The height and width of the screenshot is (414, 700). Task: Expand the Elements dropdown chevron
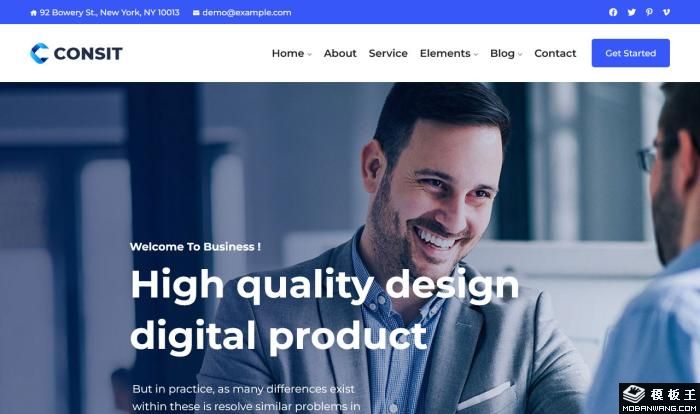point(476,54)
